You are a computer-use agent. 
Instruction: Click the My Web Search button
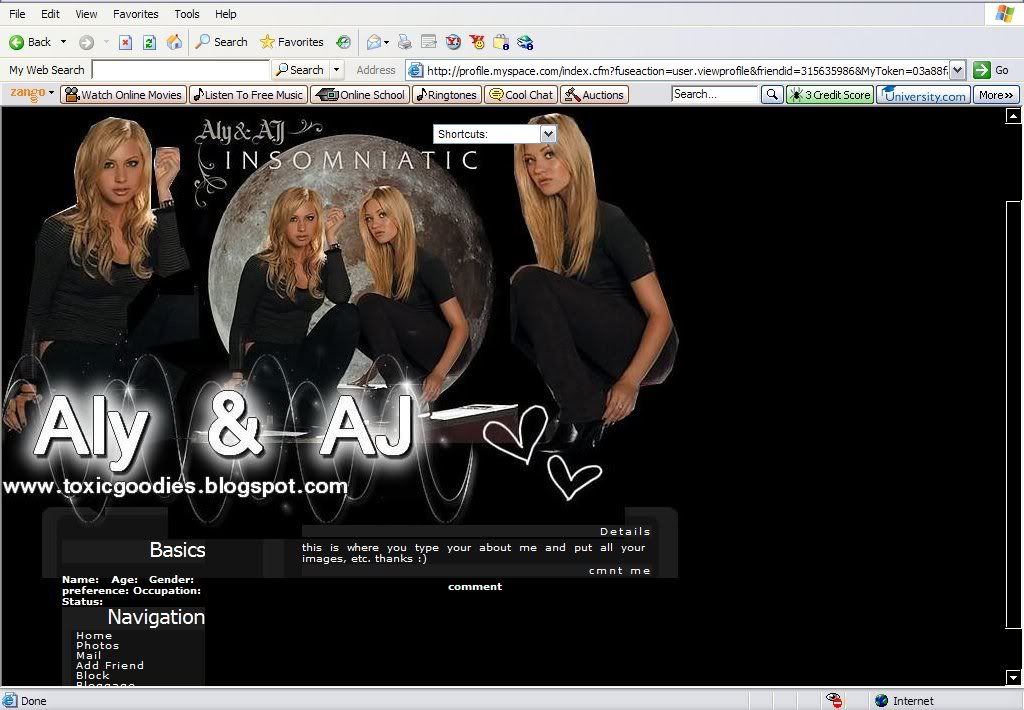point(300,70)
